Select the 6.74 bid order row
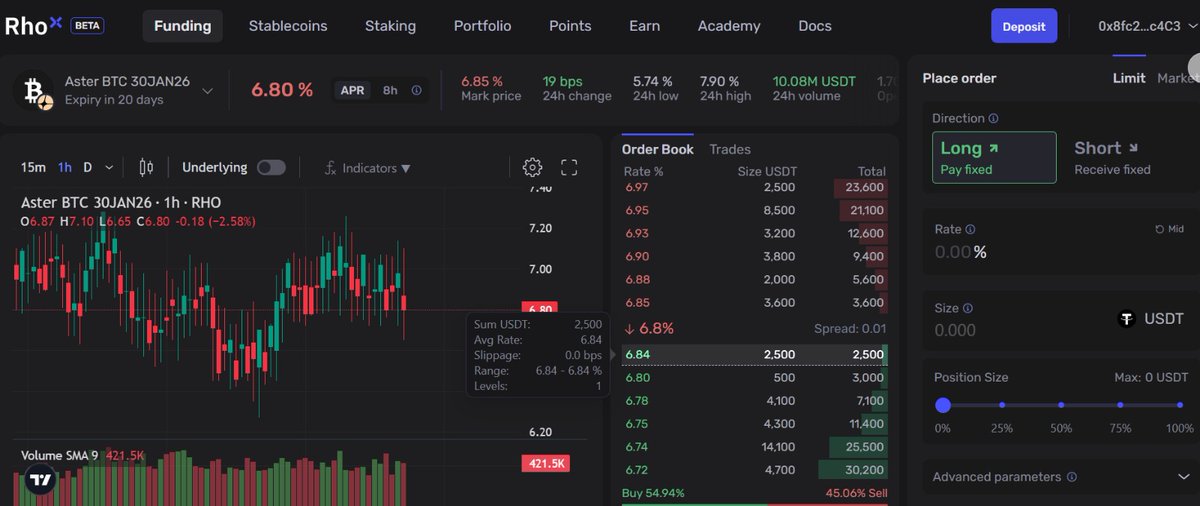The image size is (1200, 506). pos(755,447)
